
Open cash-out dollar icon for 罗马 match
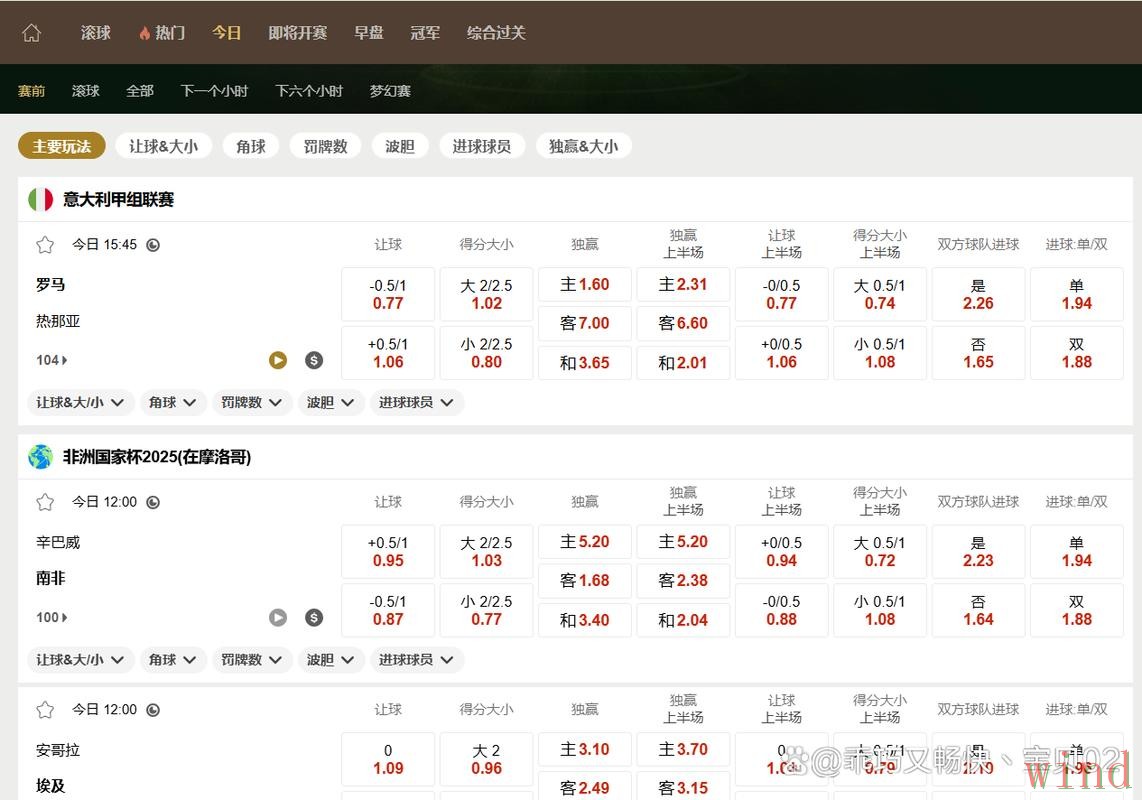[314, 360]
